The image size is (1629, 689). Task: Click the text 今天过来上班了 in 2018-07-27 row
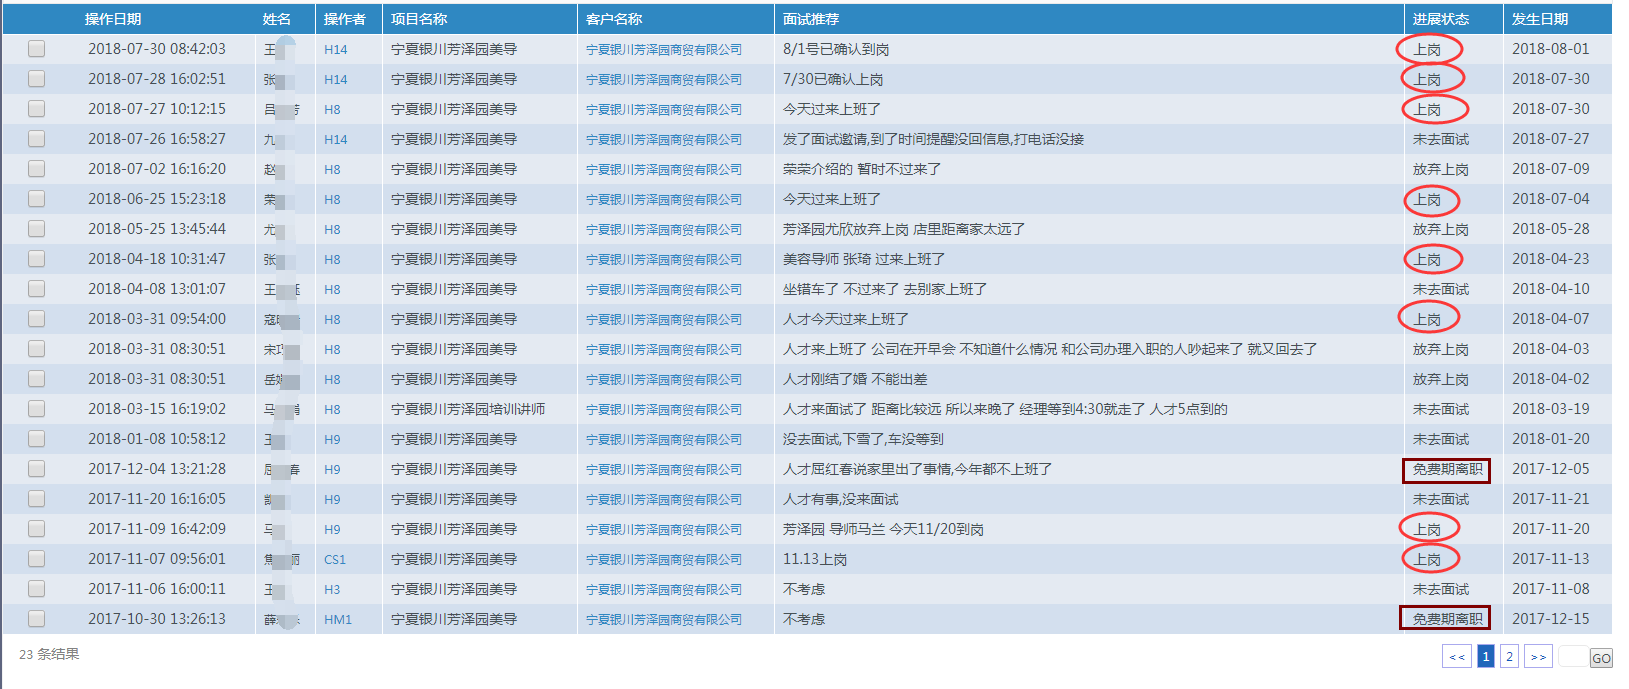click(832, 109)
